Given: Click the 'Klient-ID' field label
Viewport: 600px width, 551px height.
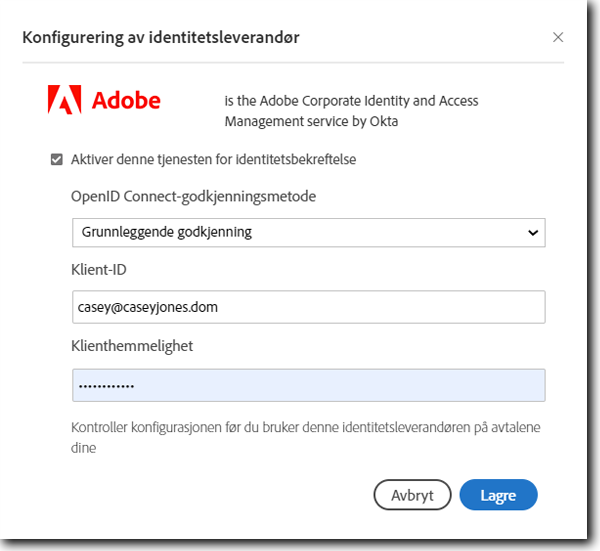Looking at the screenshot, I should pyautogui.click(x=99, y=270).
